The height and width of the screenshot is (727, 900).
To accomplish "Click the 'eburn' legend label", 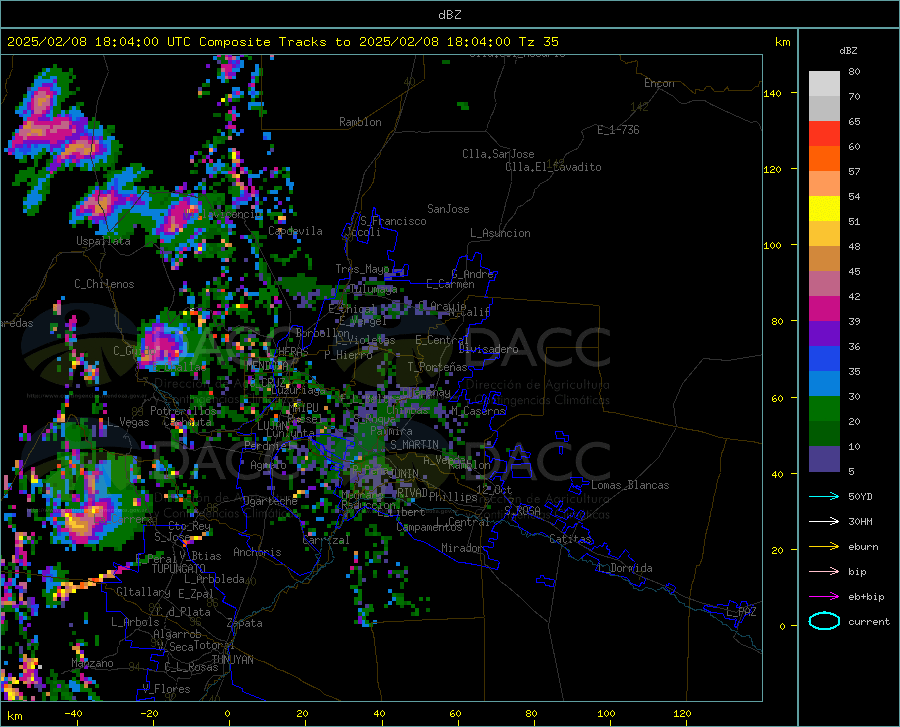I will [x=863, y=547].
